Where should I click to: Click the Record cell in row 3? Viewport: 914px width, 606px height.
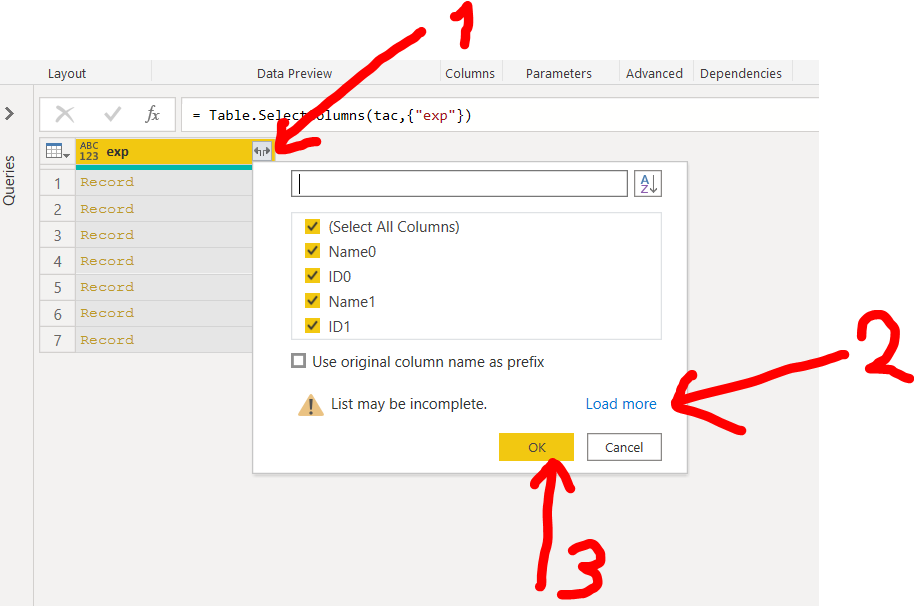coord(164,235)
